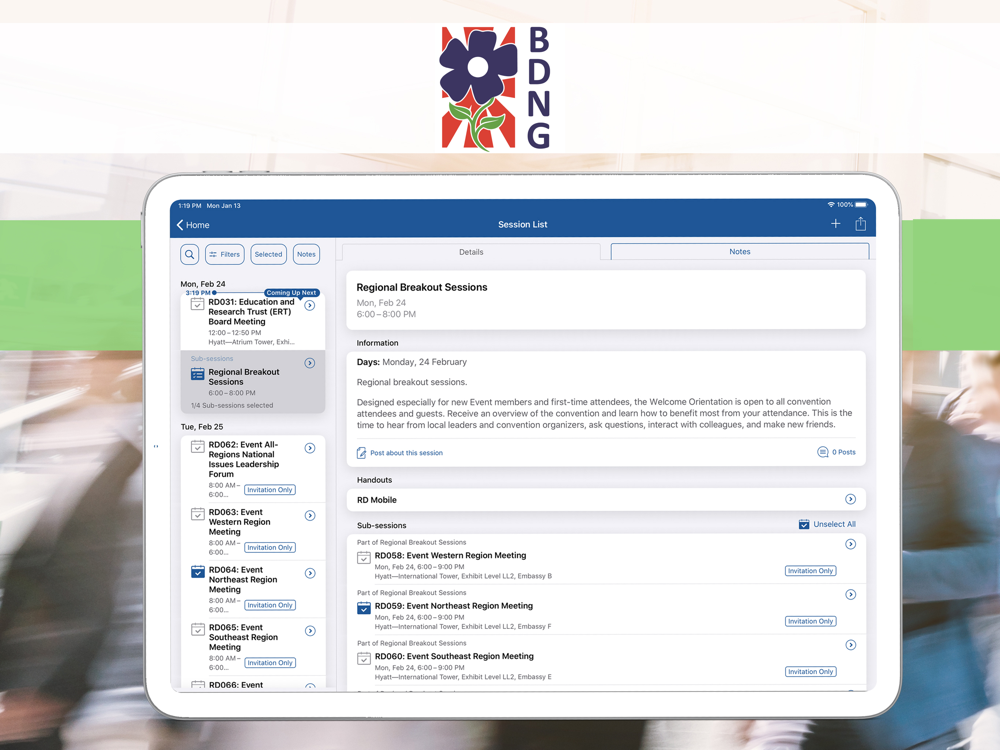
Task: Click the Regional Breakout Sessions detail heading
Action: click(422, 288)
